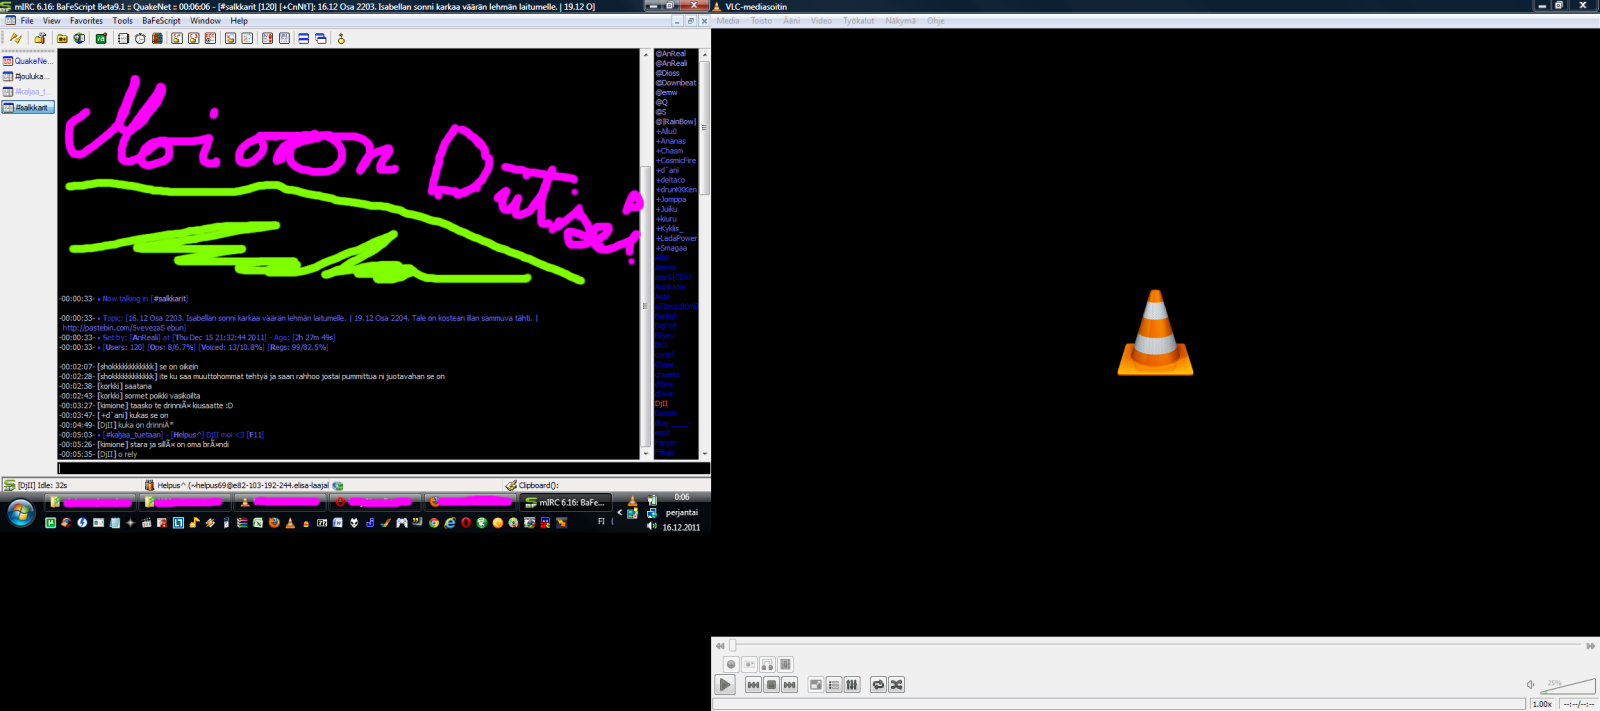1600x711 pixels.
Task: Open VLC extended settings equalizer icon
Action: pos(852,685)
